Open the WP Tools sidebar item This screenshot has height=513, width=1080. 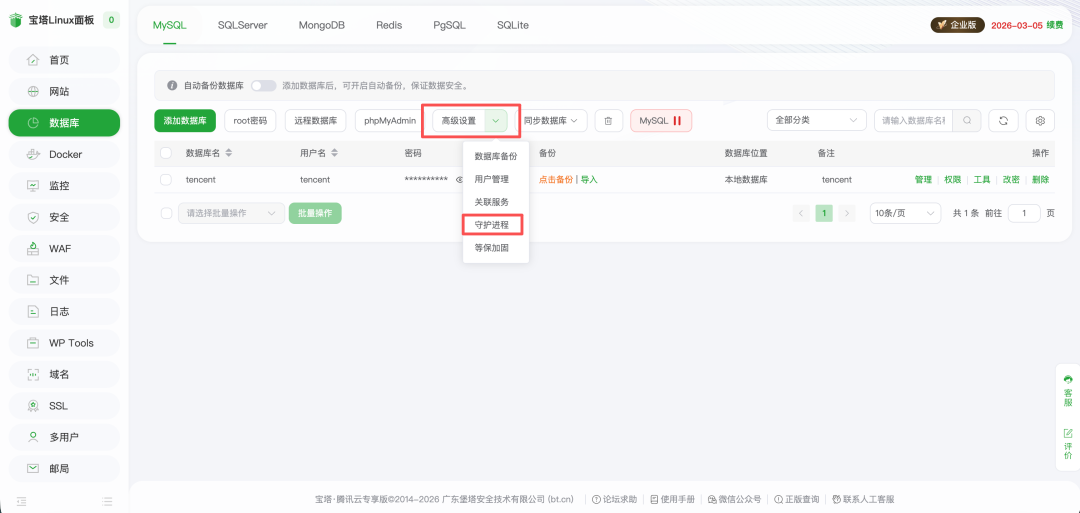64,343
